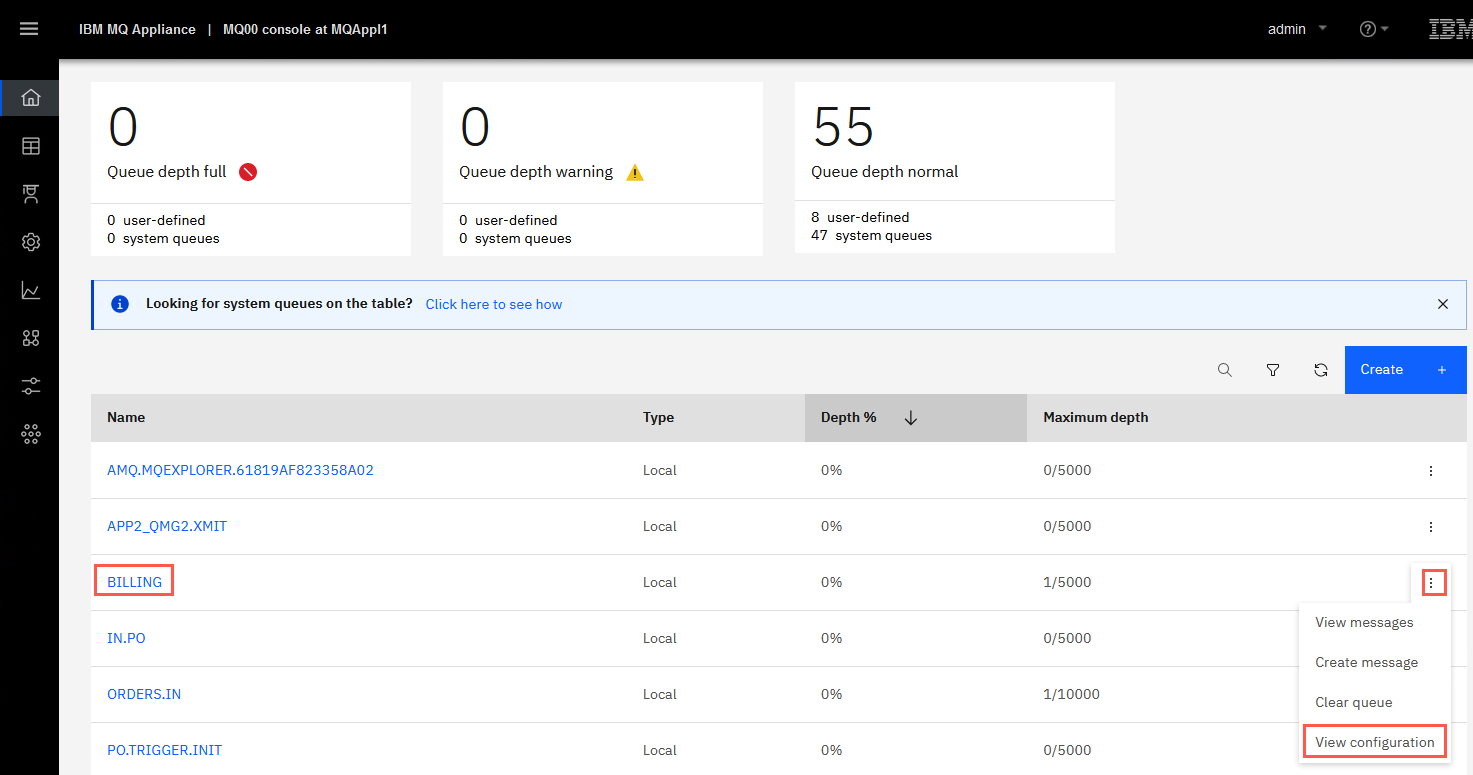Click 'MQ00 console at MQAppl1' title
The image size is (1473, 775).
305,29
